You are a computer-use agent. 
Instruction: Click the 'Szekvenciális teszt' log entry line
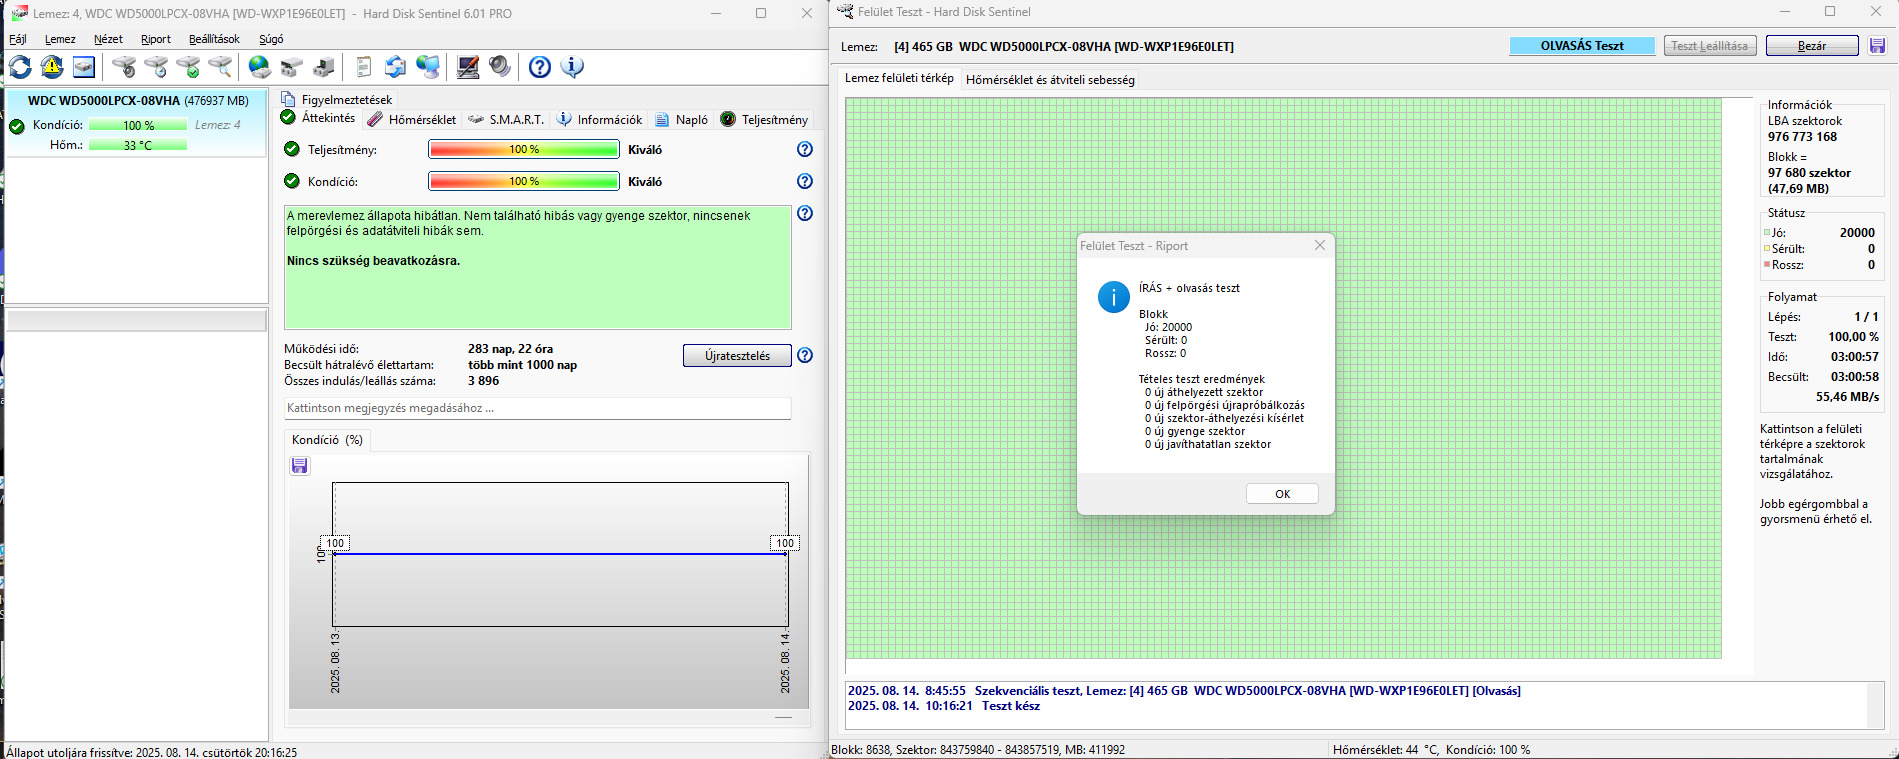1184,691
